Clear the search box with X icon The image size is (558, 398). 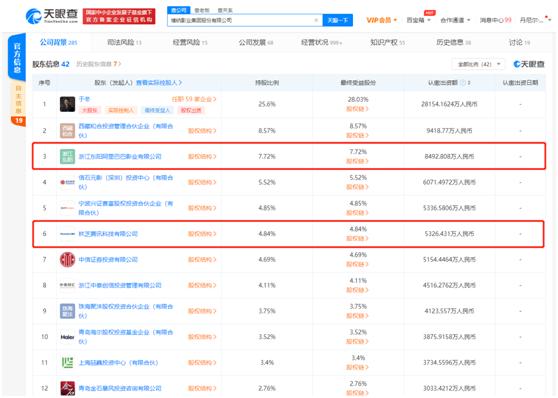pyautogui.click(x=316, y=20)
